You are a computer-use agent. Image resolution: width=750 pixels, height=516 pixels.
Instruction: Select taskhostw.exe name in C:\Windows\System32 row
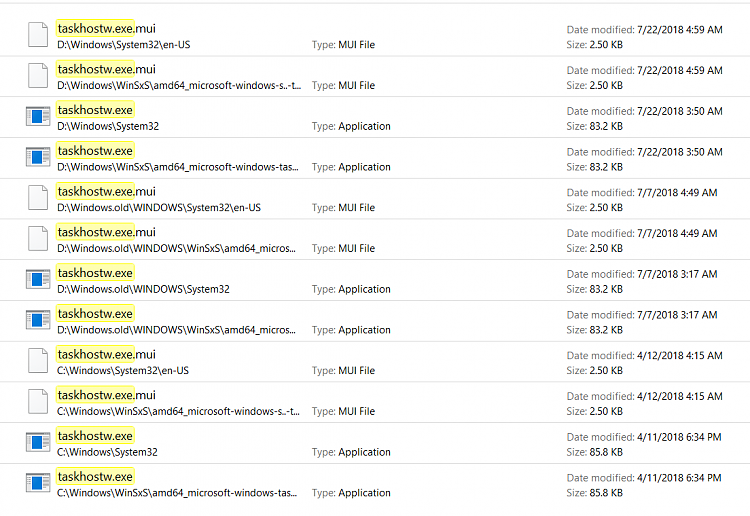[x=95, y=436]
